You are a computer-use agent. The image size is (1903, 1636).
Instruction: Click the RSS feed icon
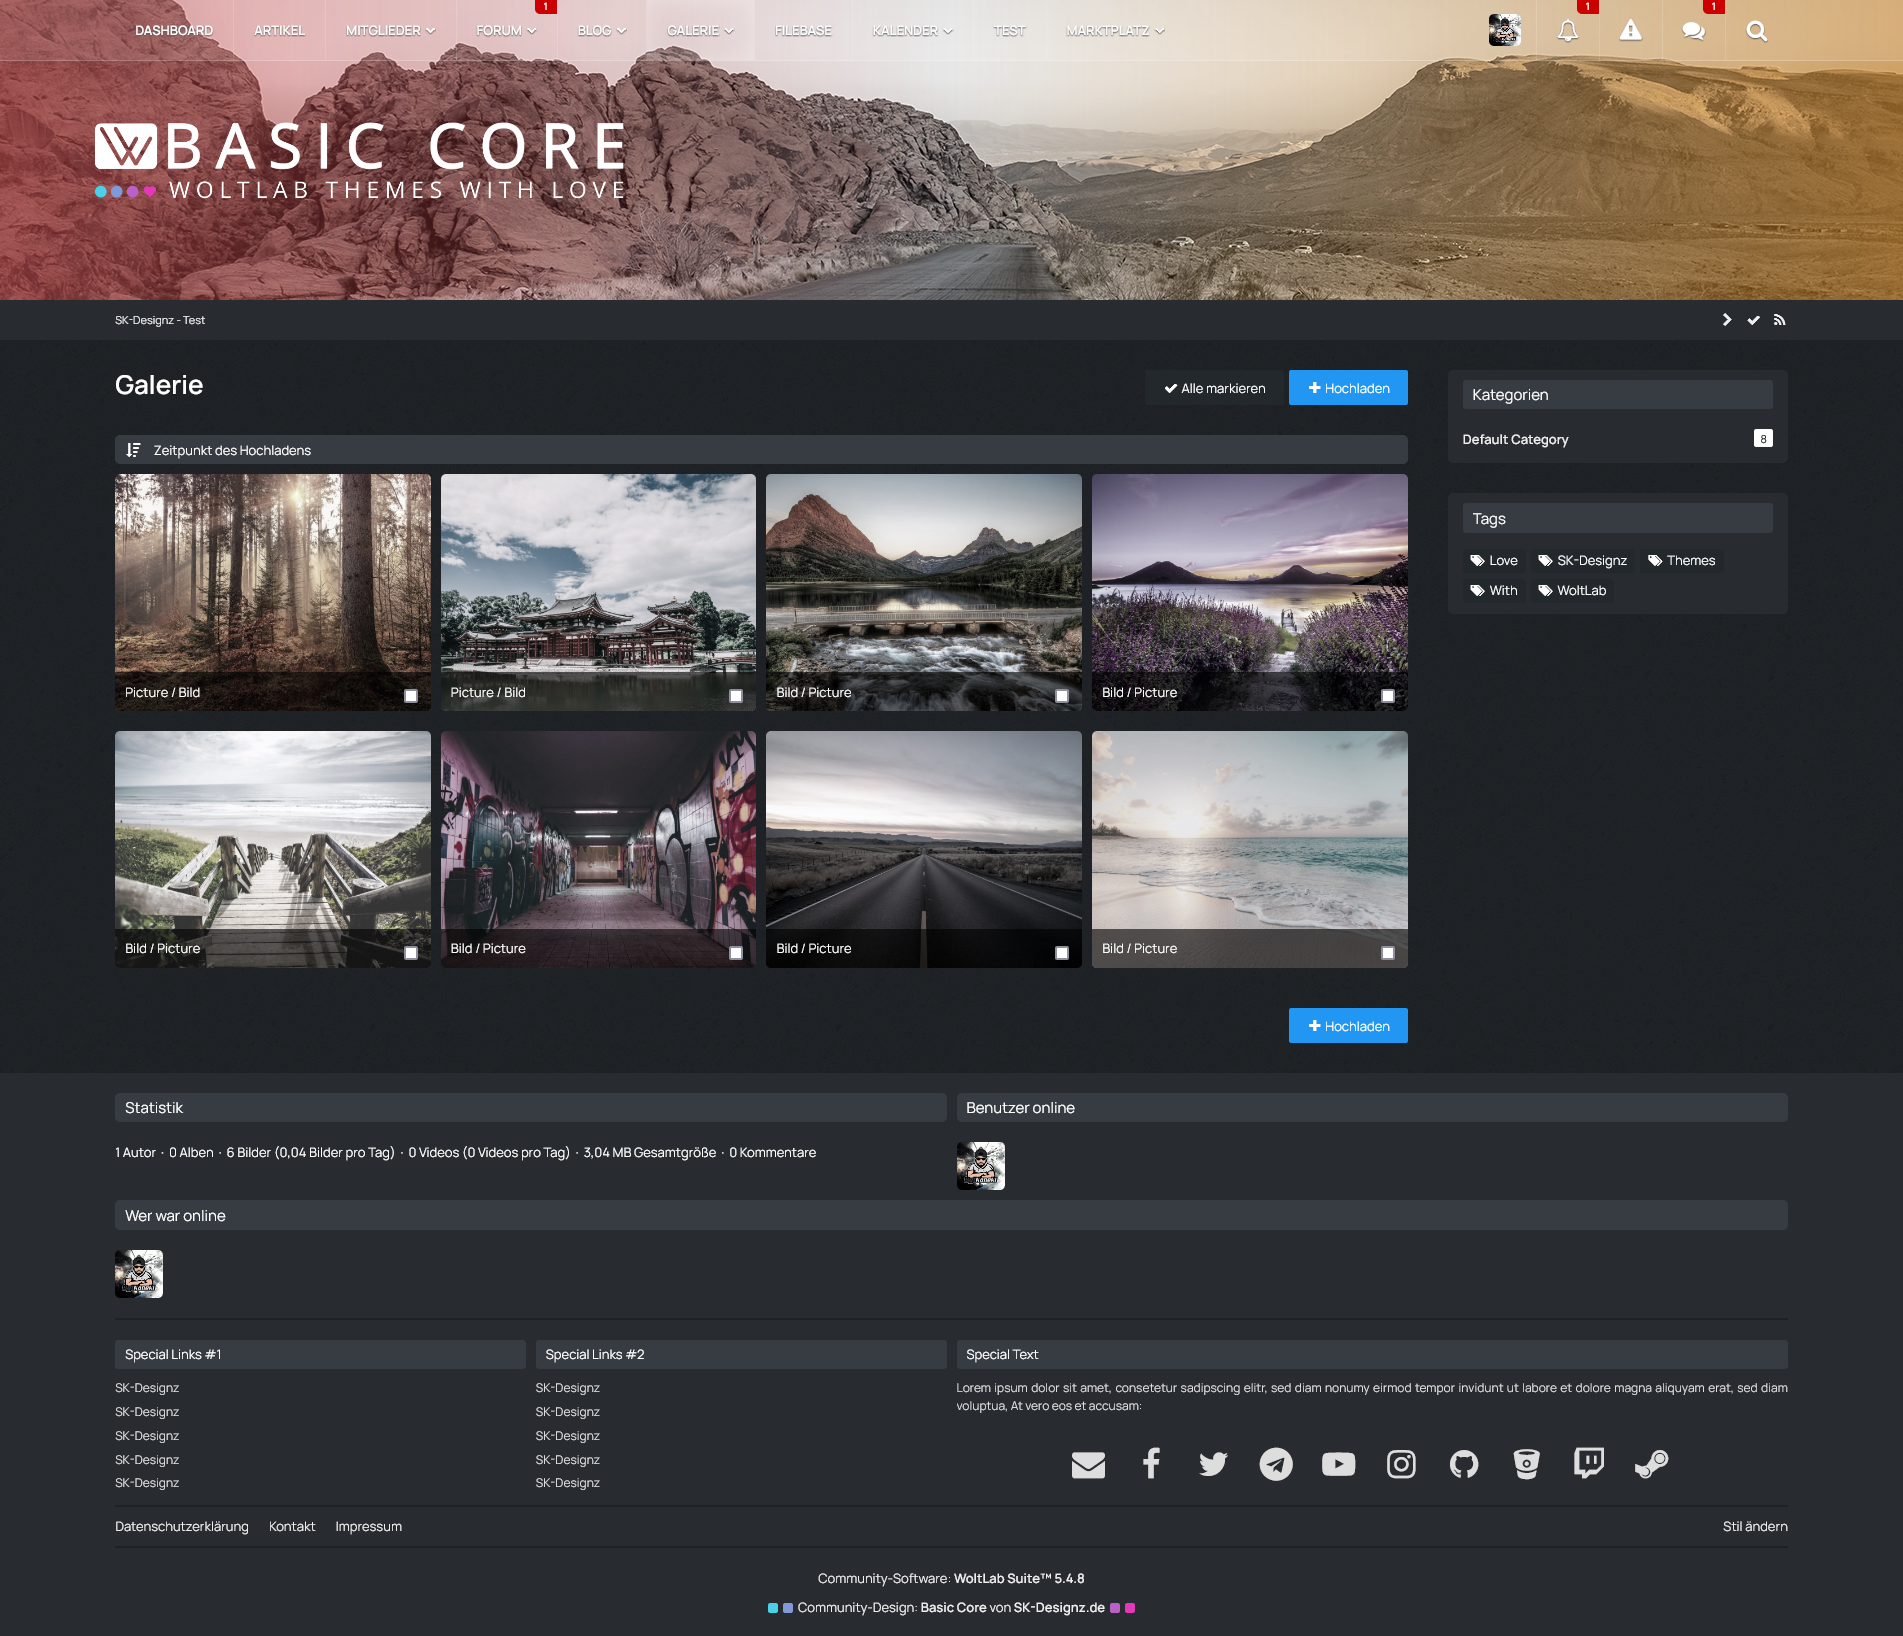(x=1779, y=320)
